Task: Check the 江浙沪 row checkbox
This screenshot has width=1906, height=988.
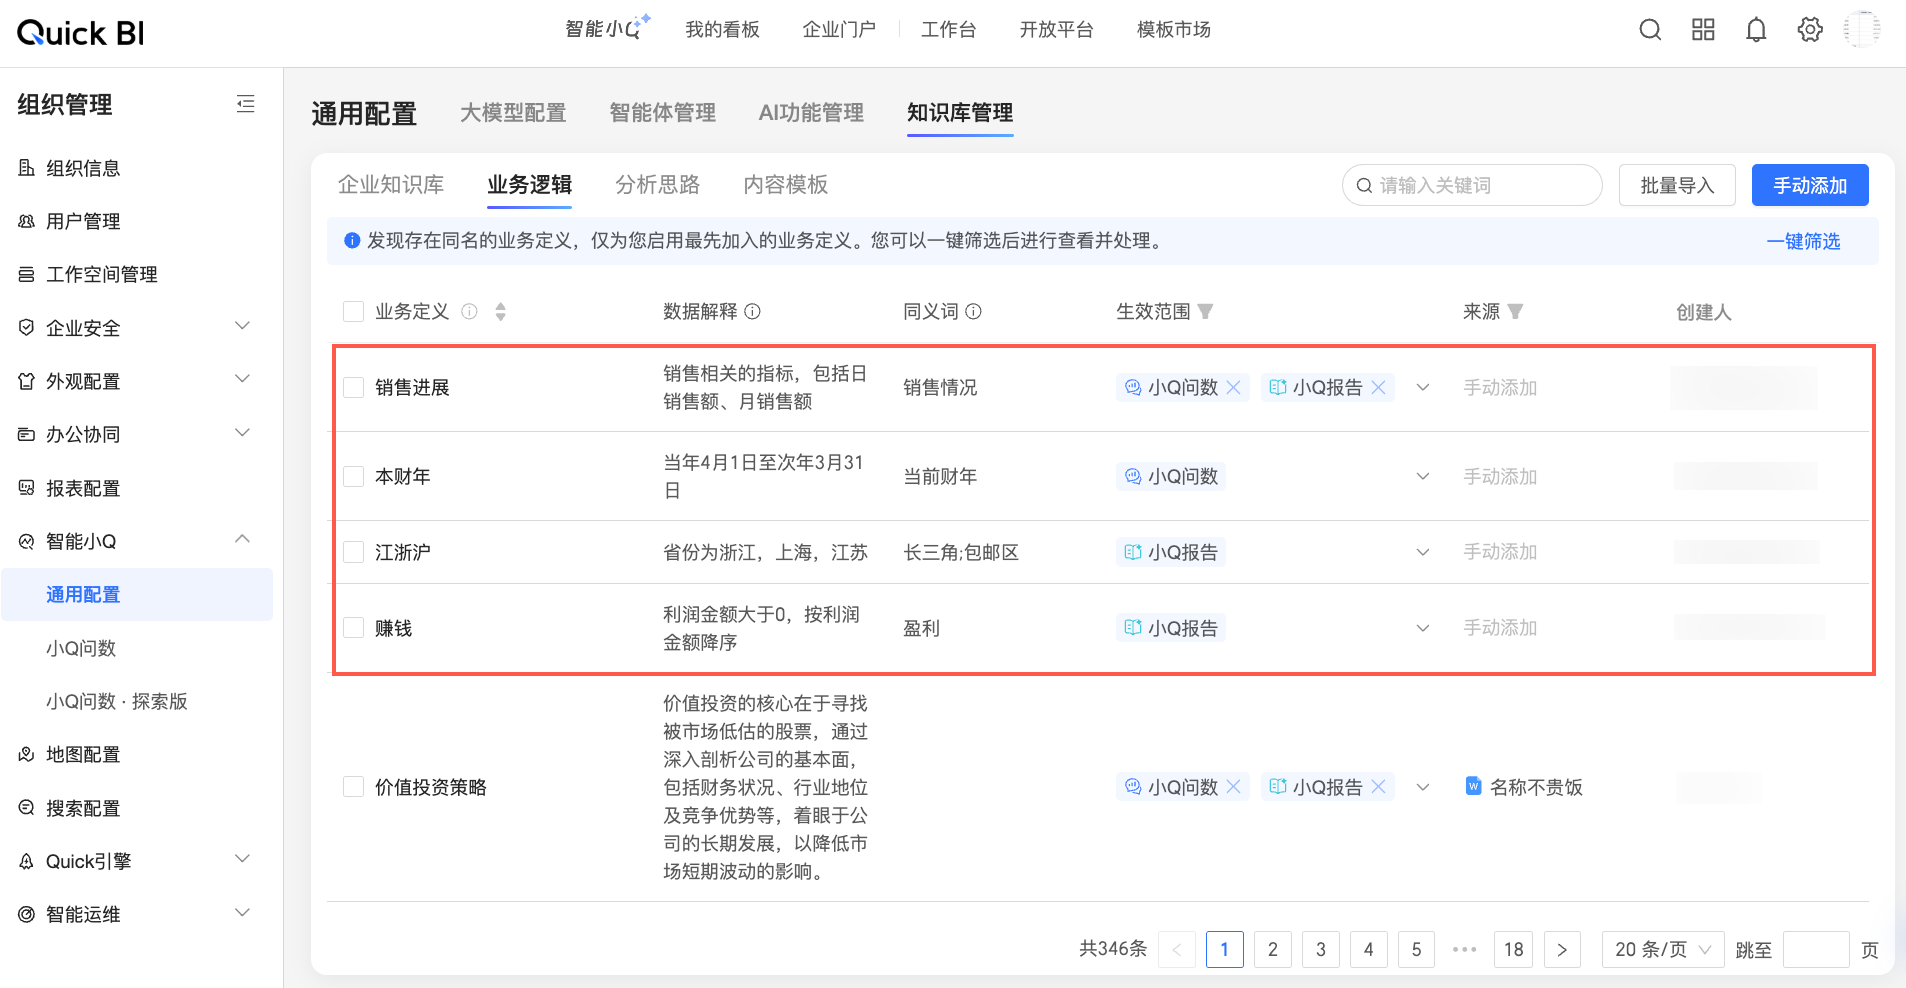Action: click(x=353, y=552)
